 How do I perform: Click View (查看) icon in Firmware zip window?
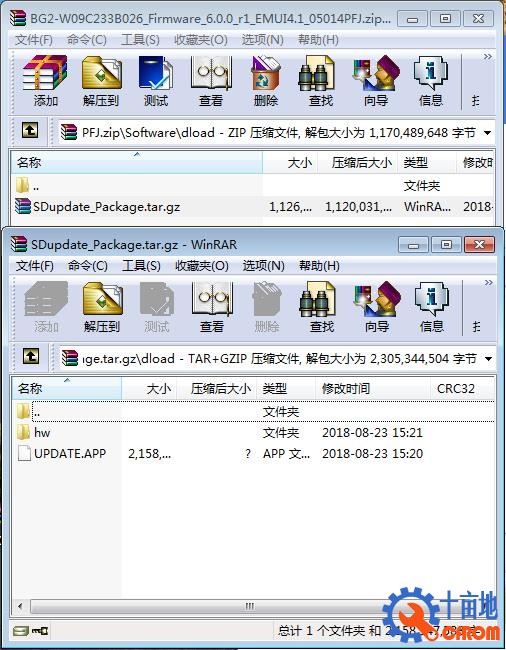(x=211, y=81)
